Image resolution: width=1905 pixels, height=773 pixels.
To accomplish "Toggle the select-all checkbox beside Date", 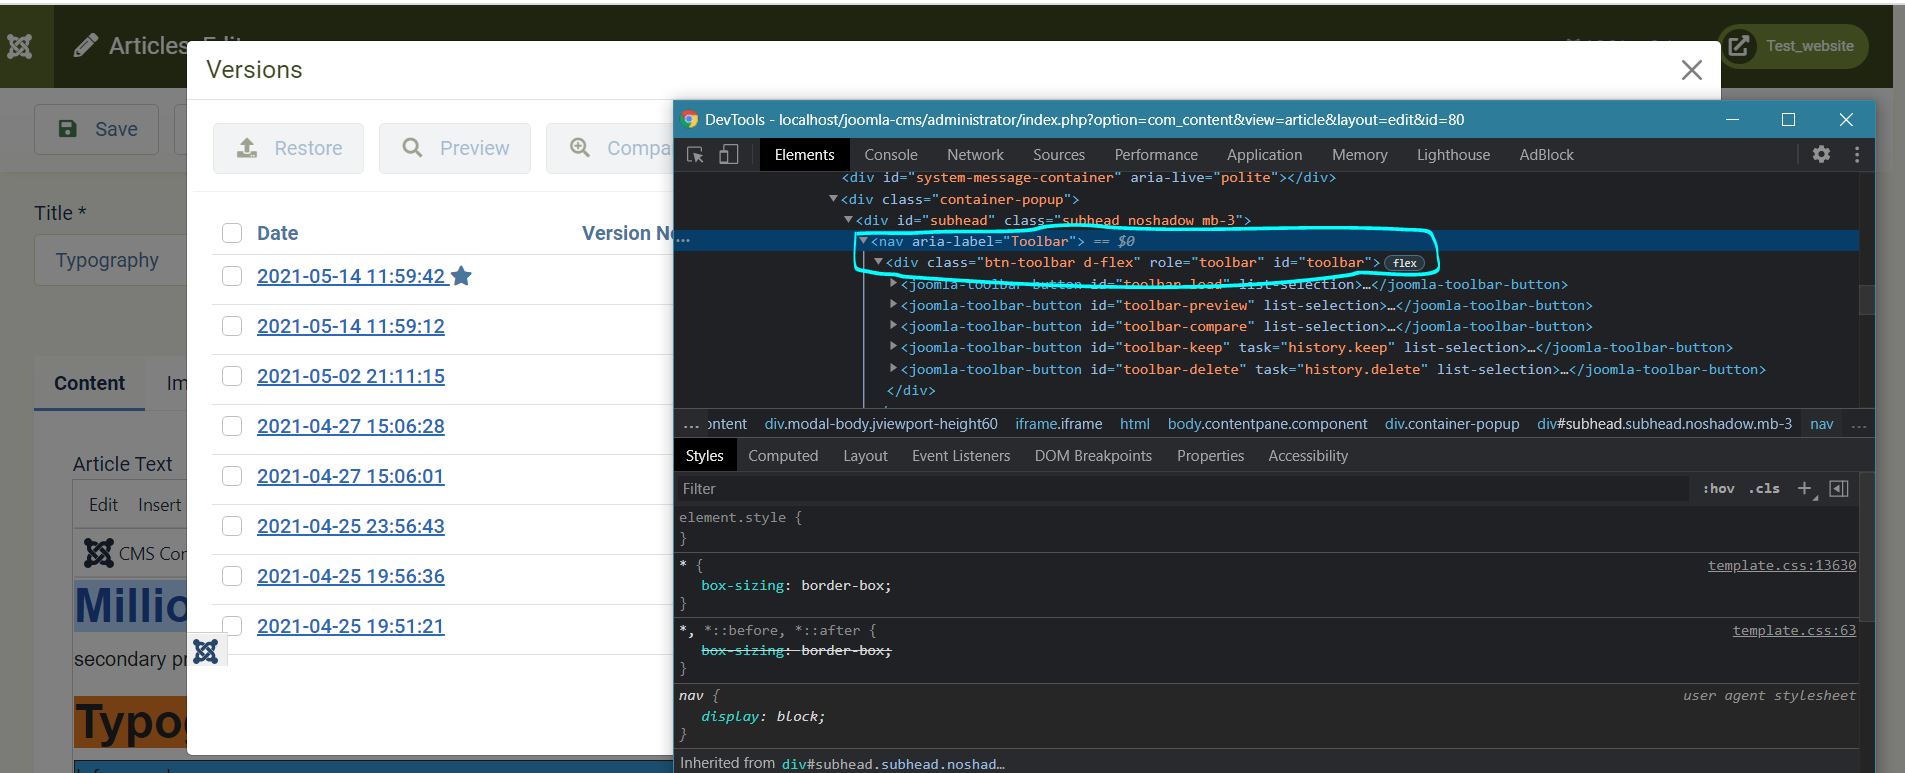I will point(232,233).
